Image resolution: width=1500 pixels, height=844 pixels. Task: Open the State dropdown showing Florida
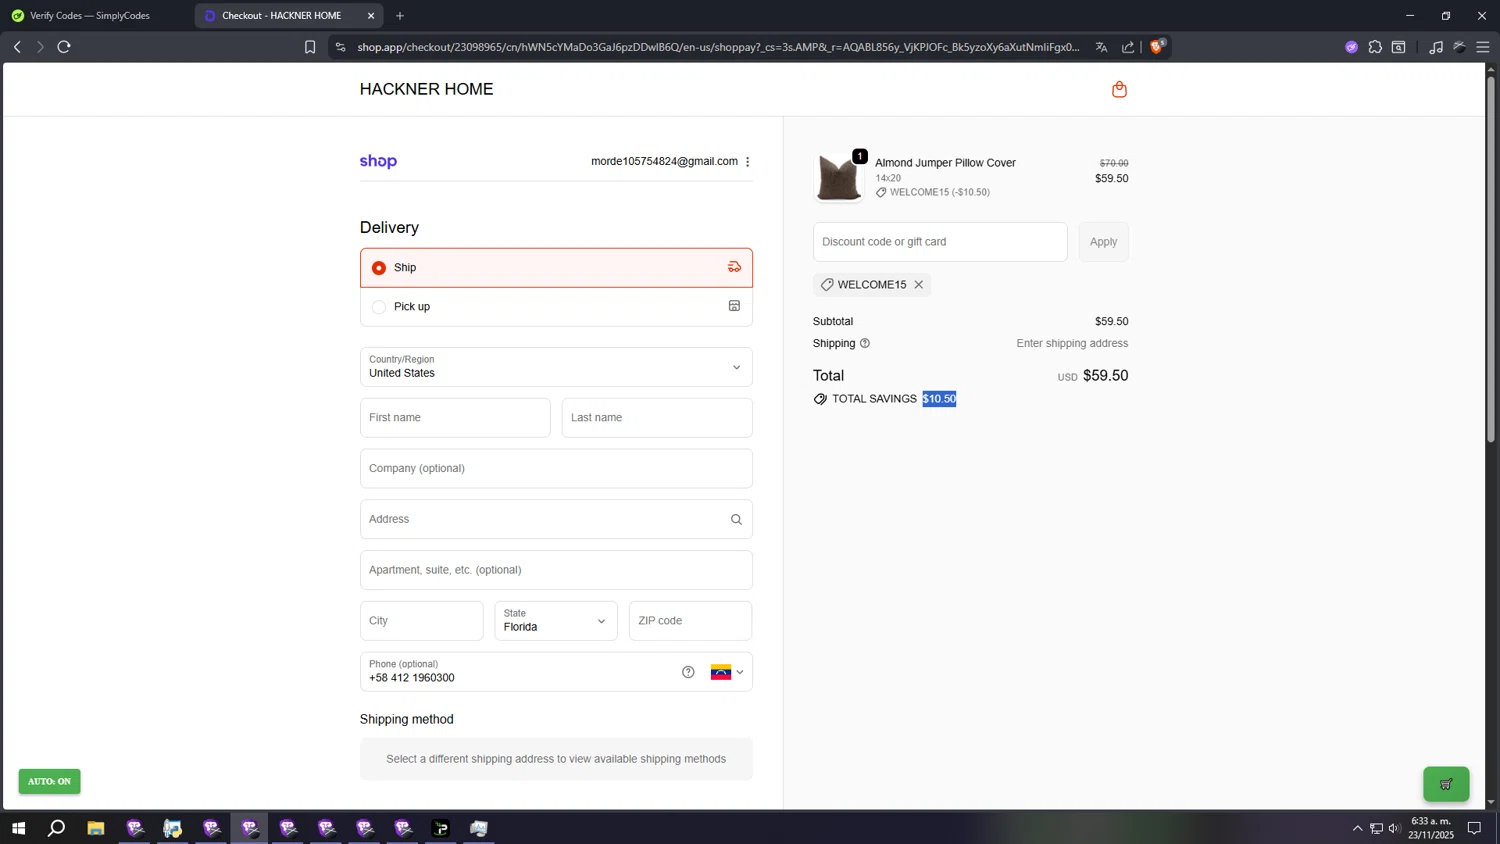556,621
